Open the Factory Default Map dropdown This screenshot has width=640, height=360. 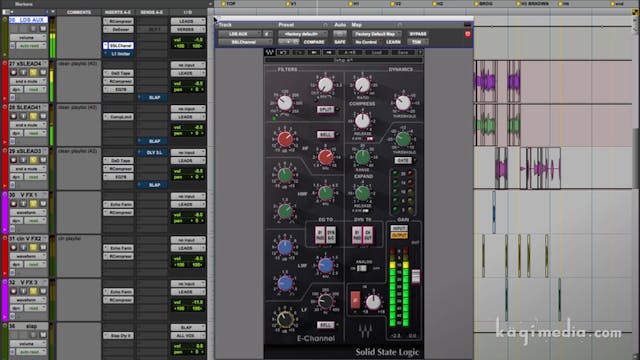(376, 34)
